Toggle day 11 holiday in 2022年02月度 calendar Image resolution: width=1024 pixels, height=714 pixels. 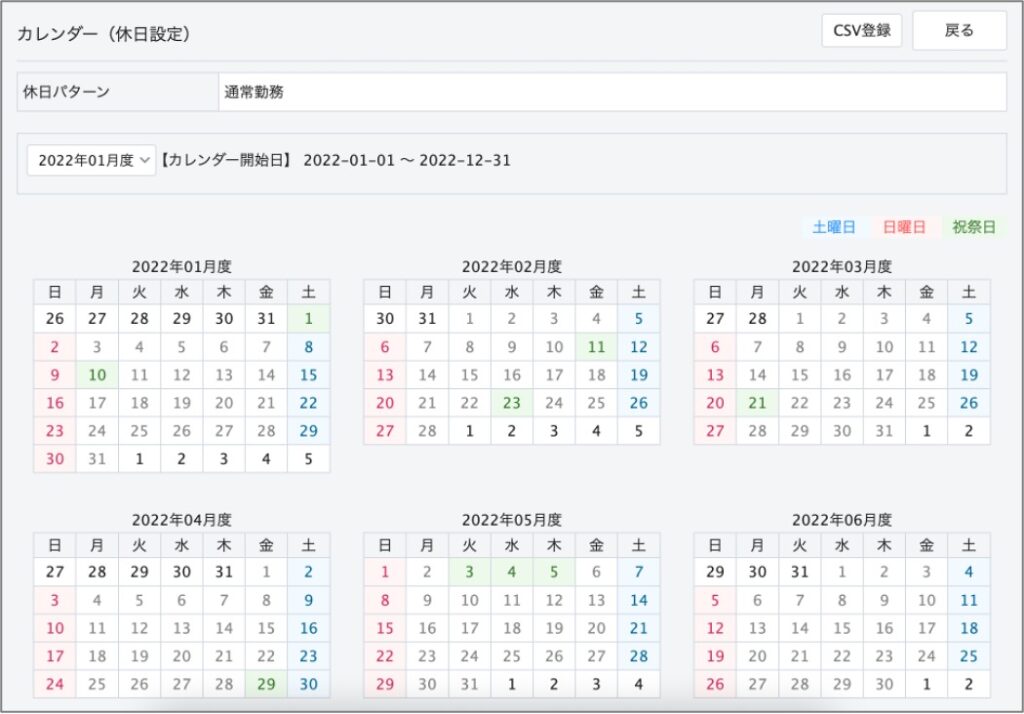pos(596,348)
